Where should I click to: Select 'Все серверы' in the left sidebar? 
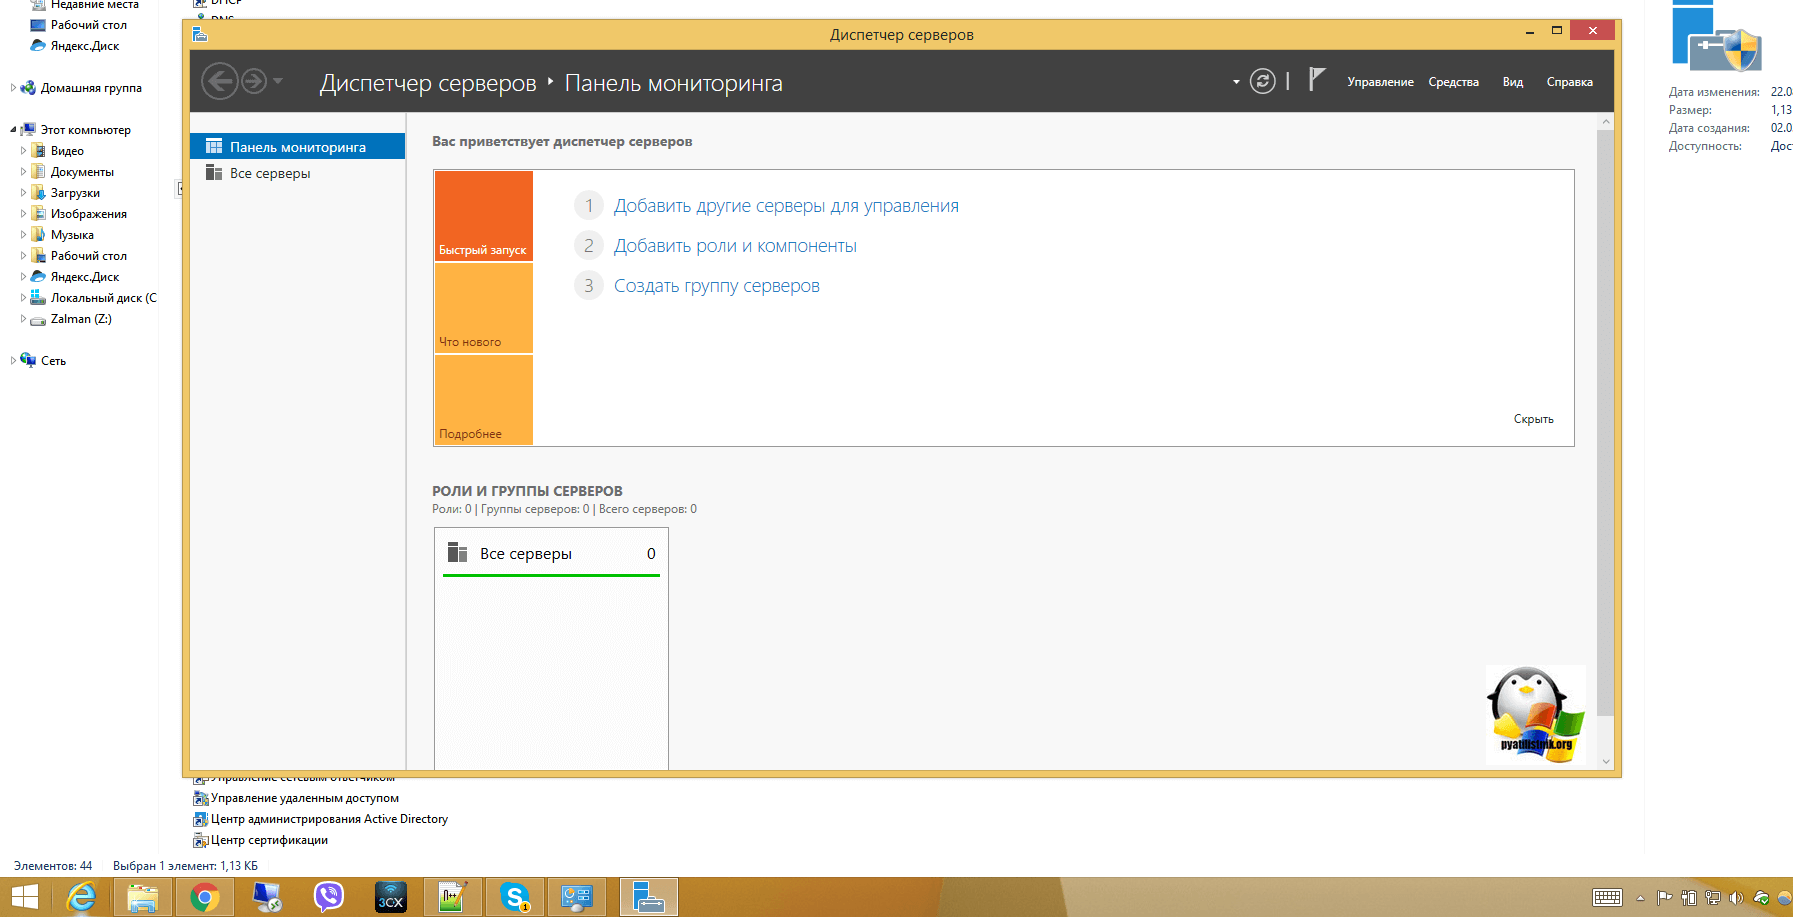tap(270, 173)
